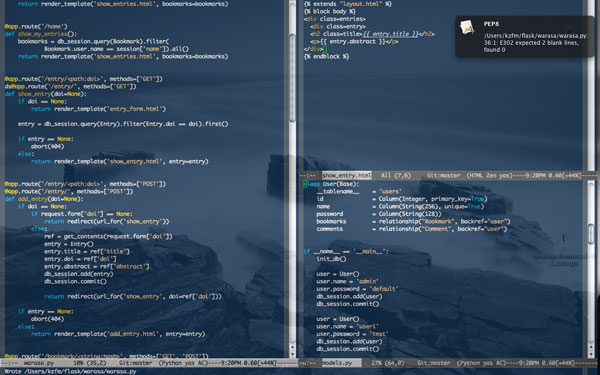600x375 pixels.
Task: Click the entry.abstract = ref['abstract'] line
Action: [97, 266]
